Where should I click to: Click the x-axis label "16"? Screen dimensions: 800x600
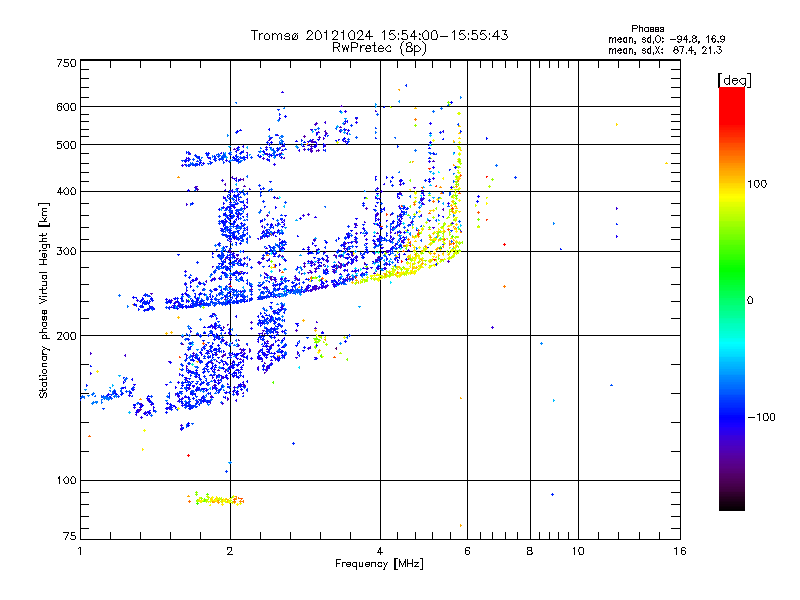[680, 551]
